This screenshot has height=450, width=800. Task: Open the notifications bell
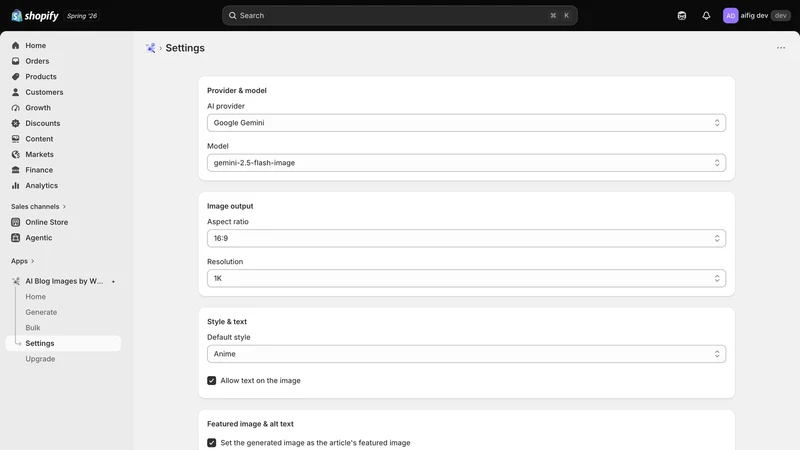coord(706,16)
